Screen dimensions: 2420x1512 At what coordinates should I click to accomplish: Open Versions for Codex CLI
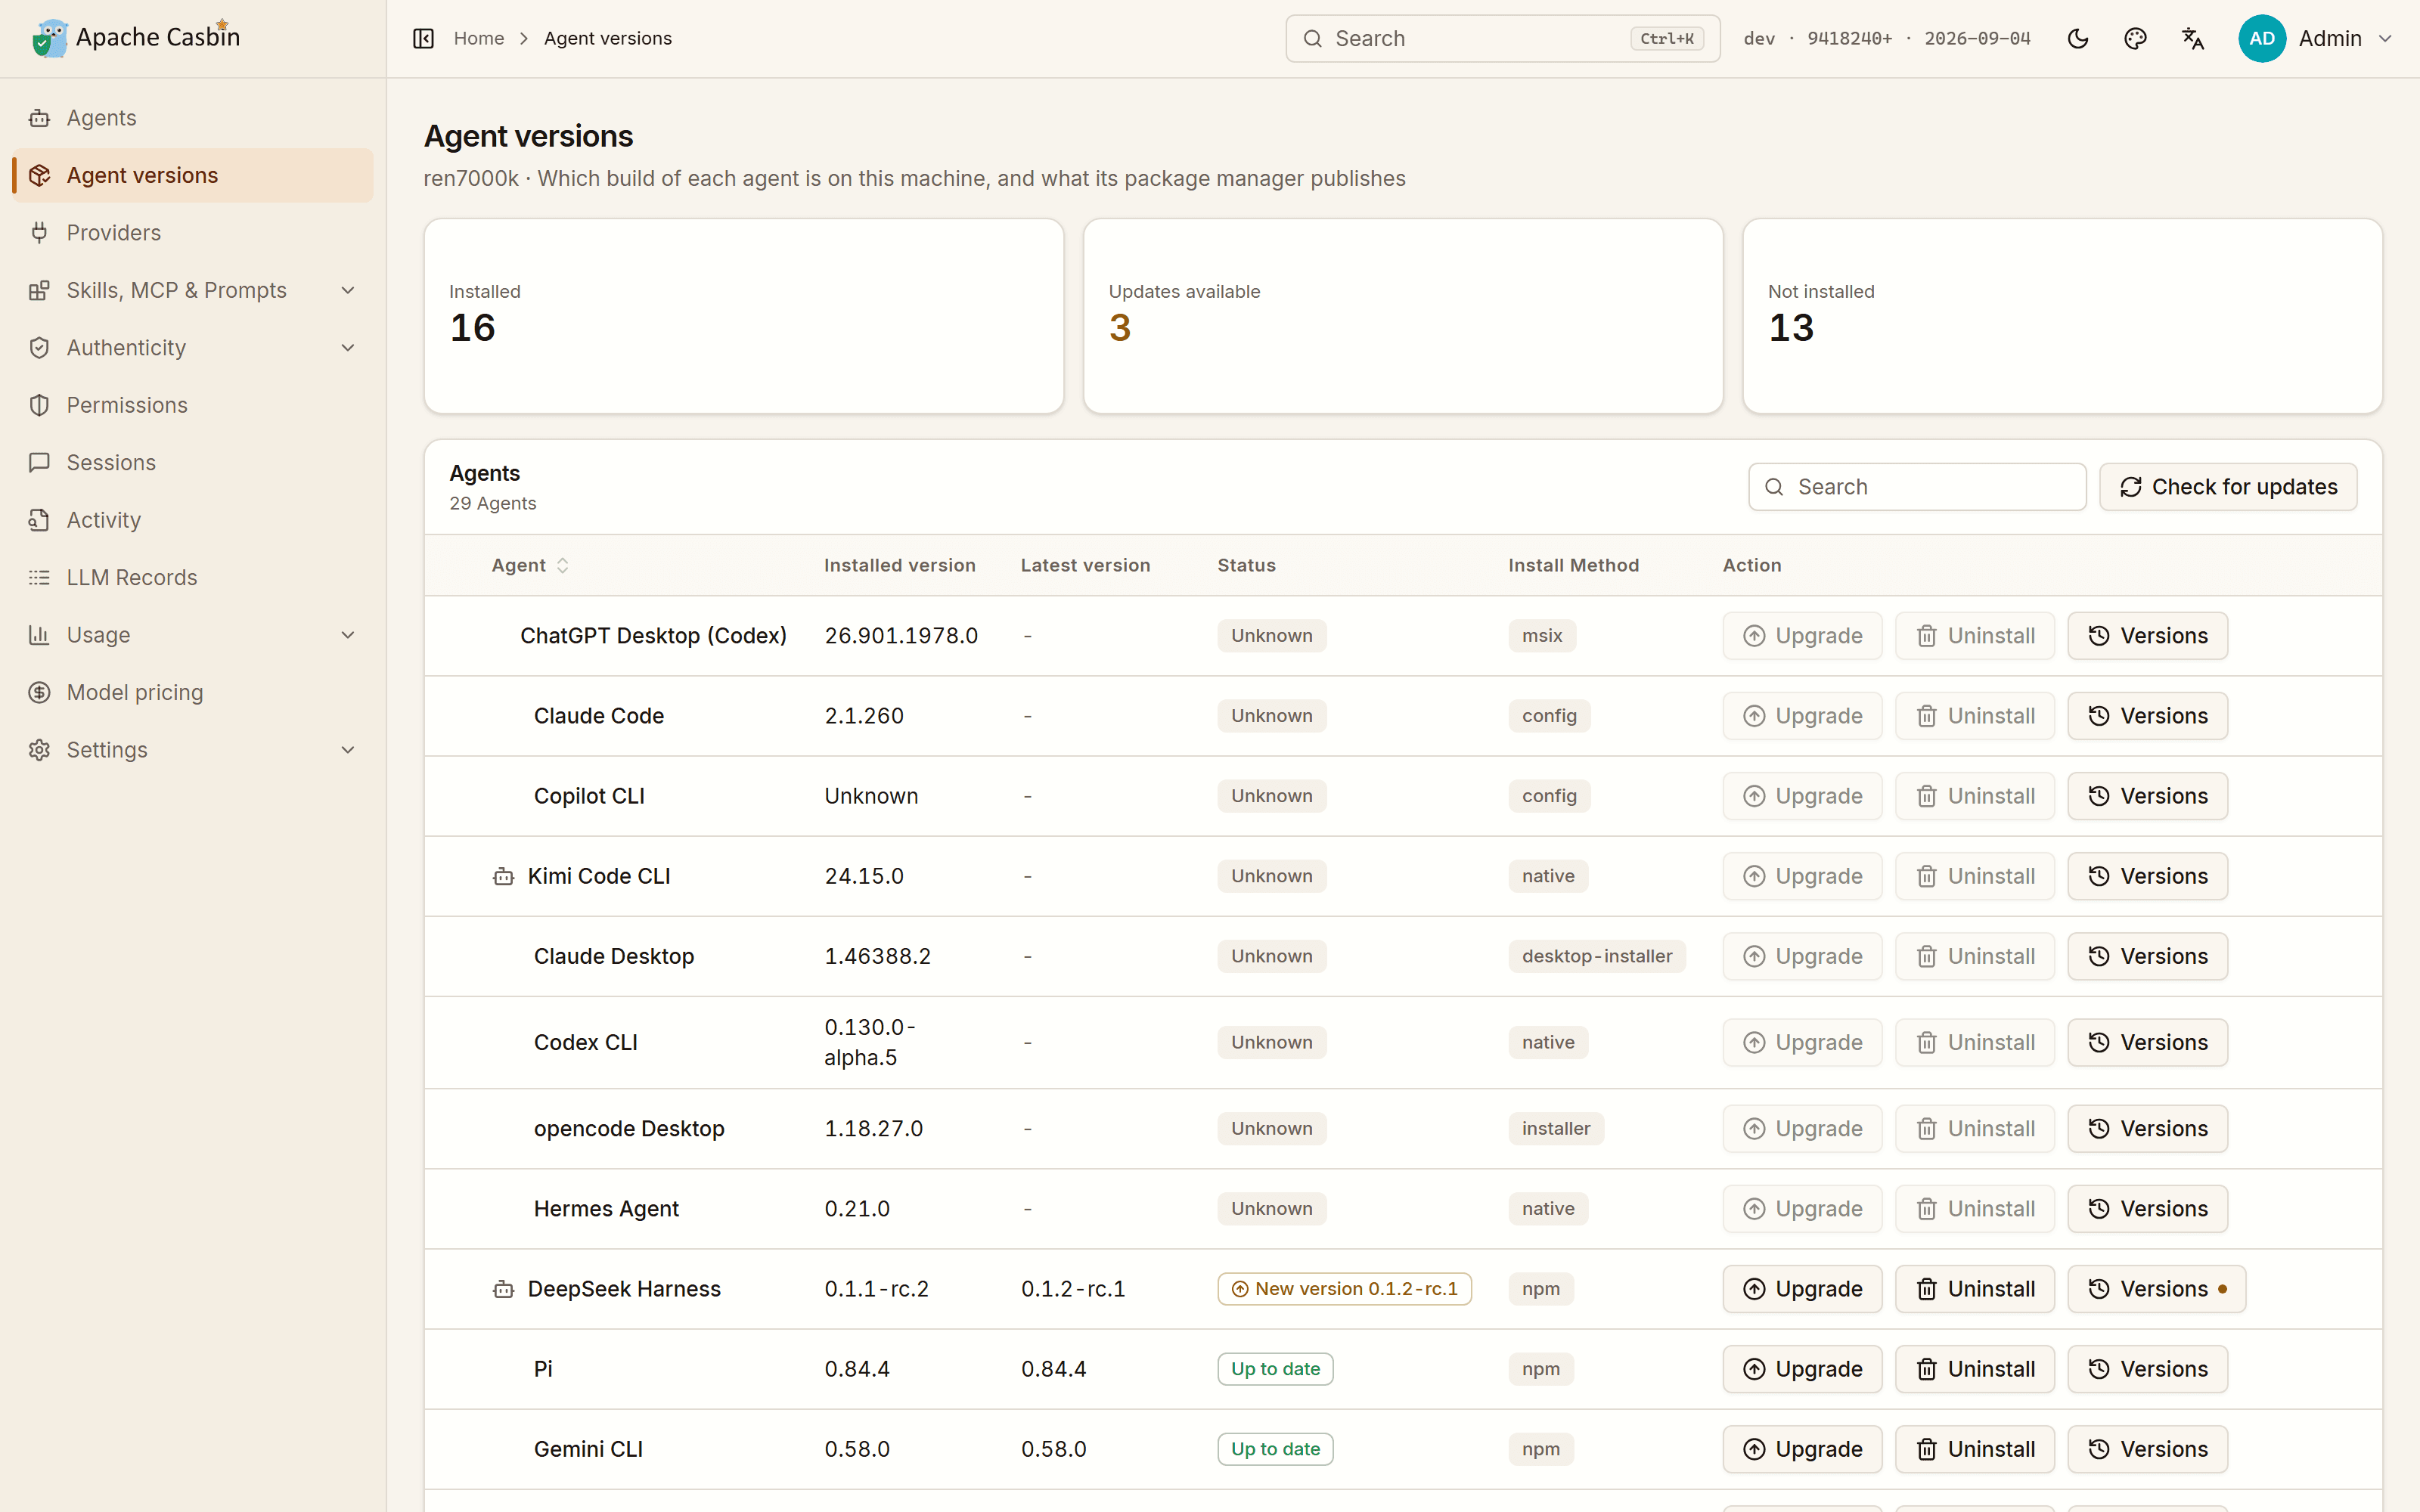2147,1042
